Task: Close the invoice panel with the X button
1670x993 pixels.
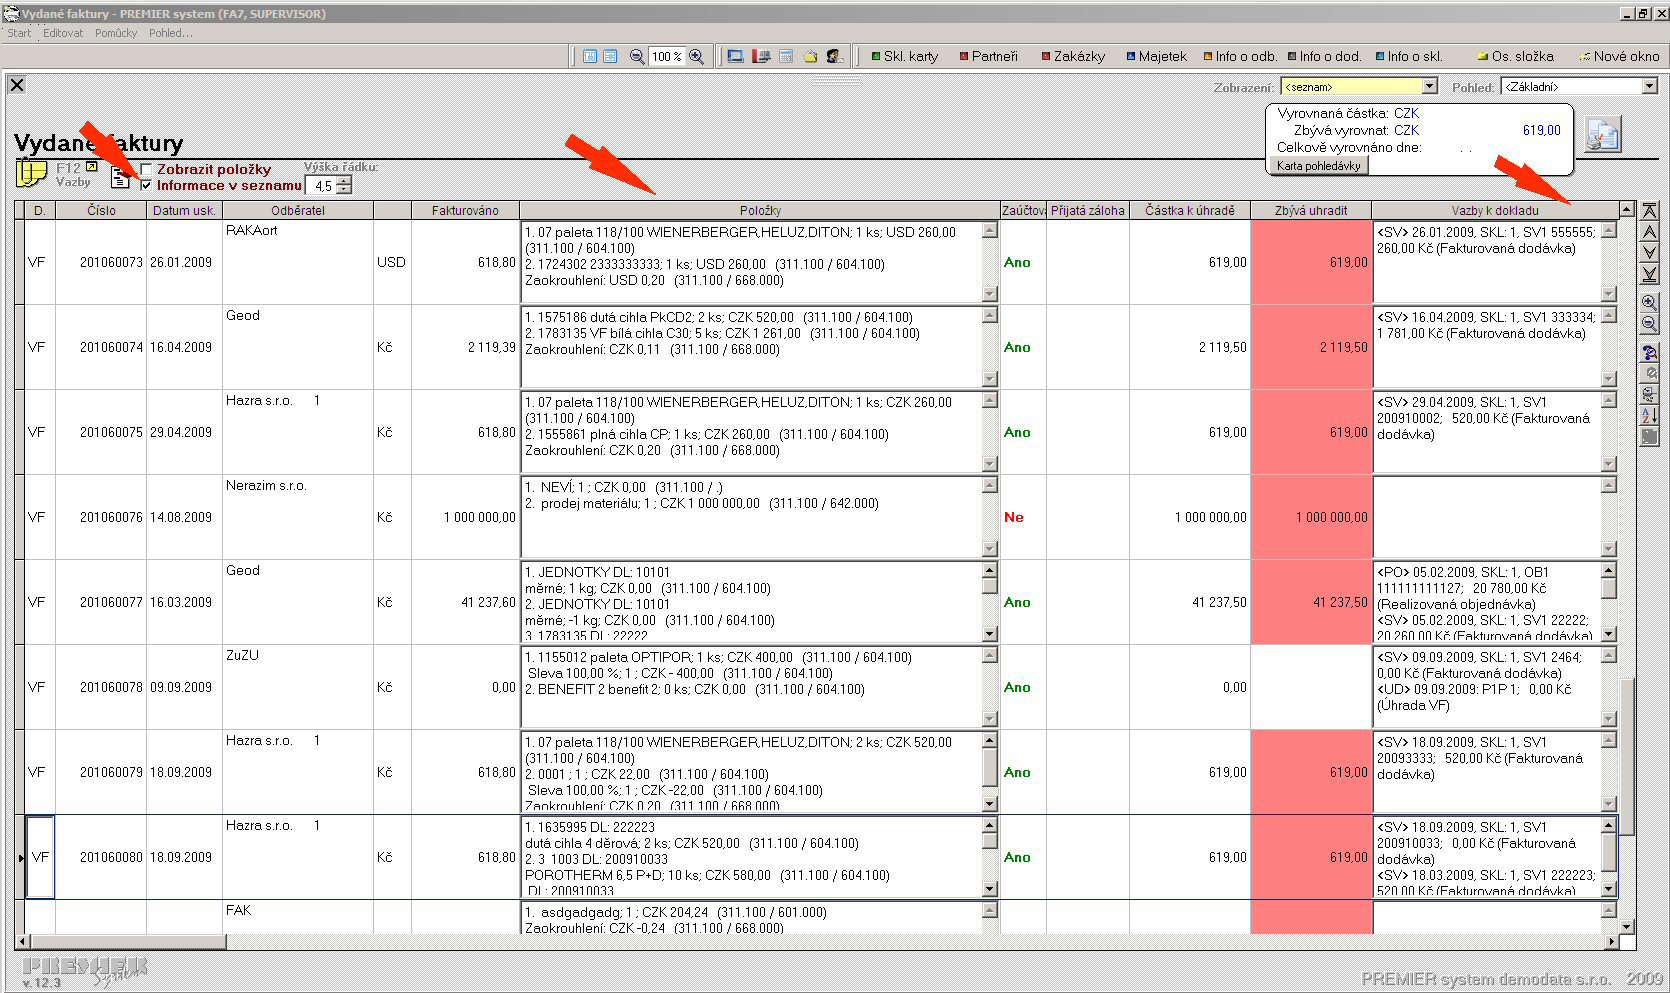Action: (x=17, y=85)
